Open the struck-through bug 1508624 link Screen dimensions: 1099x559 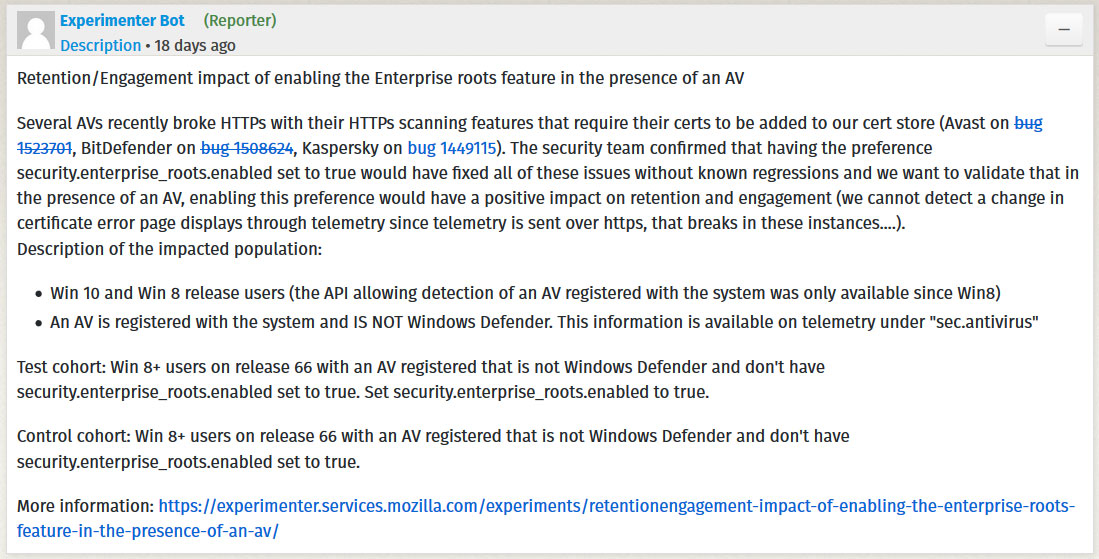pos(247,148)
